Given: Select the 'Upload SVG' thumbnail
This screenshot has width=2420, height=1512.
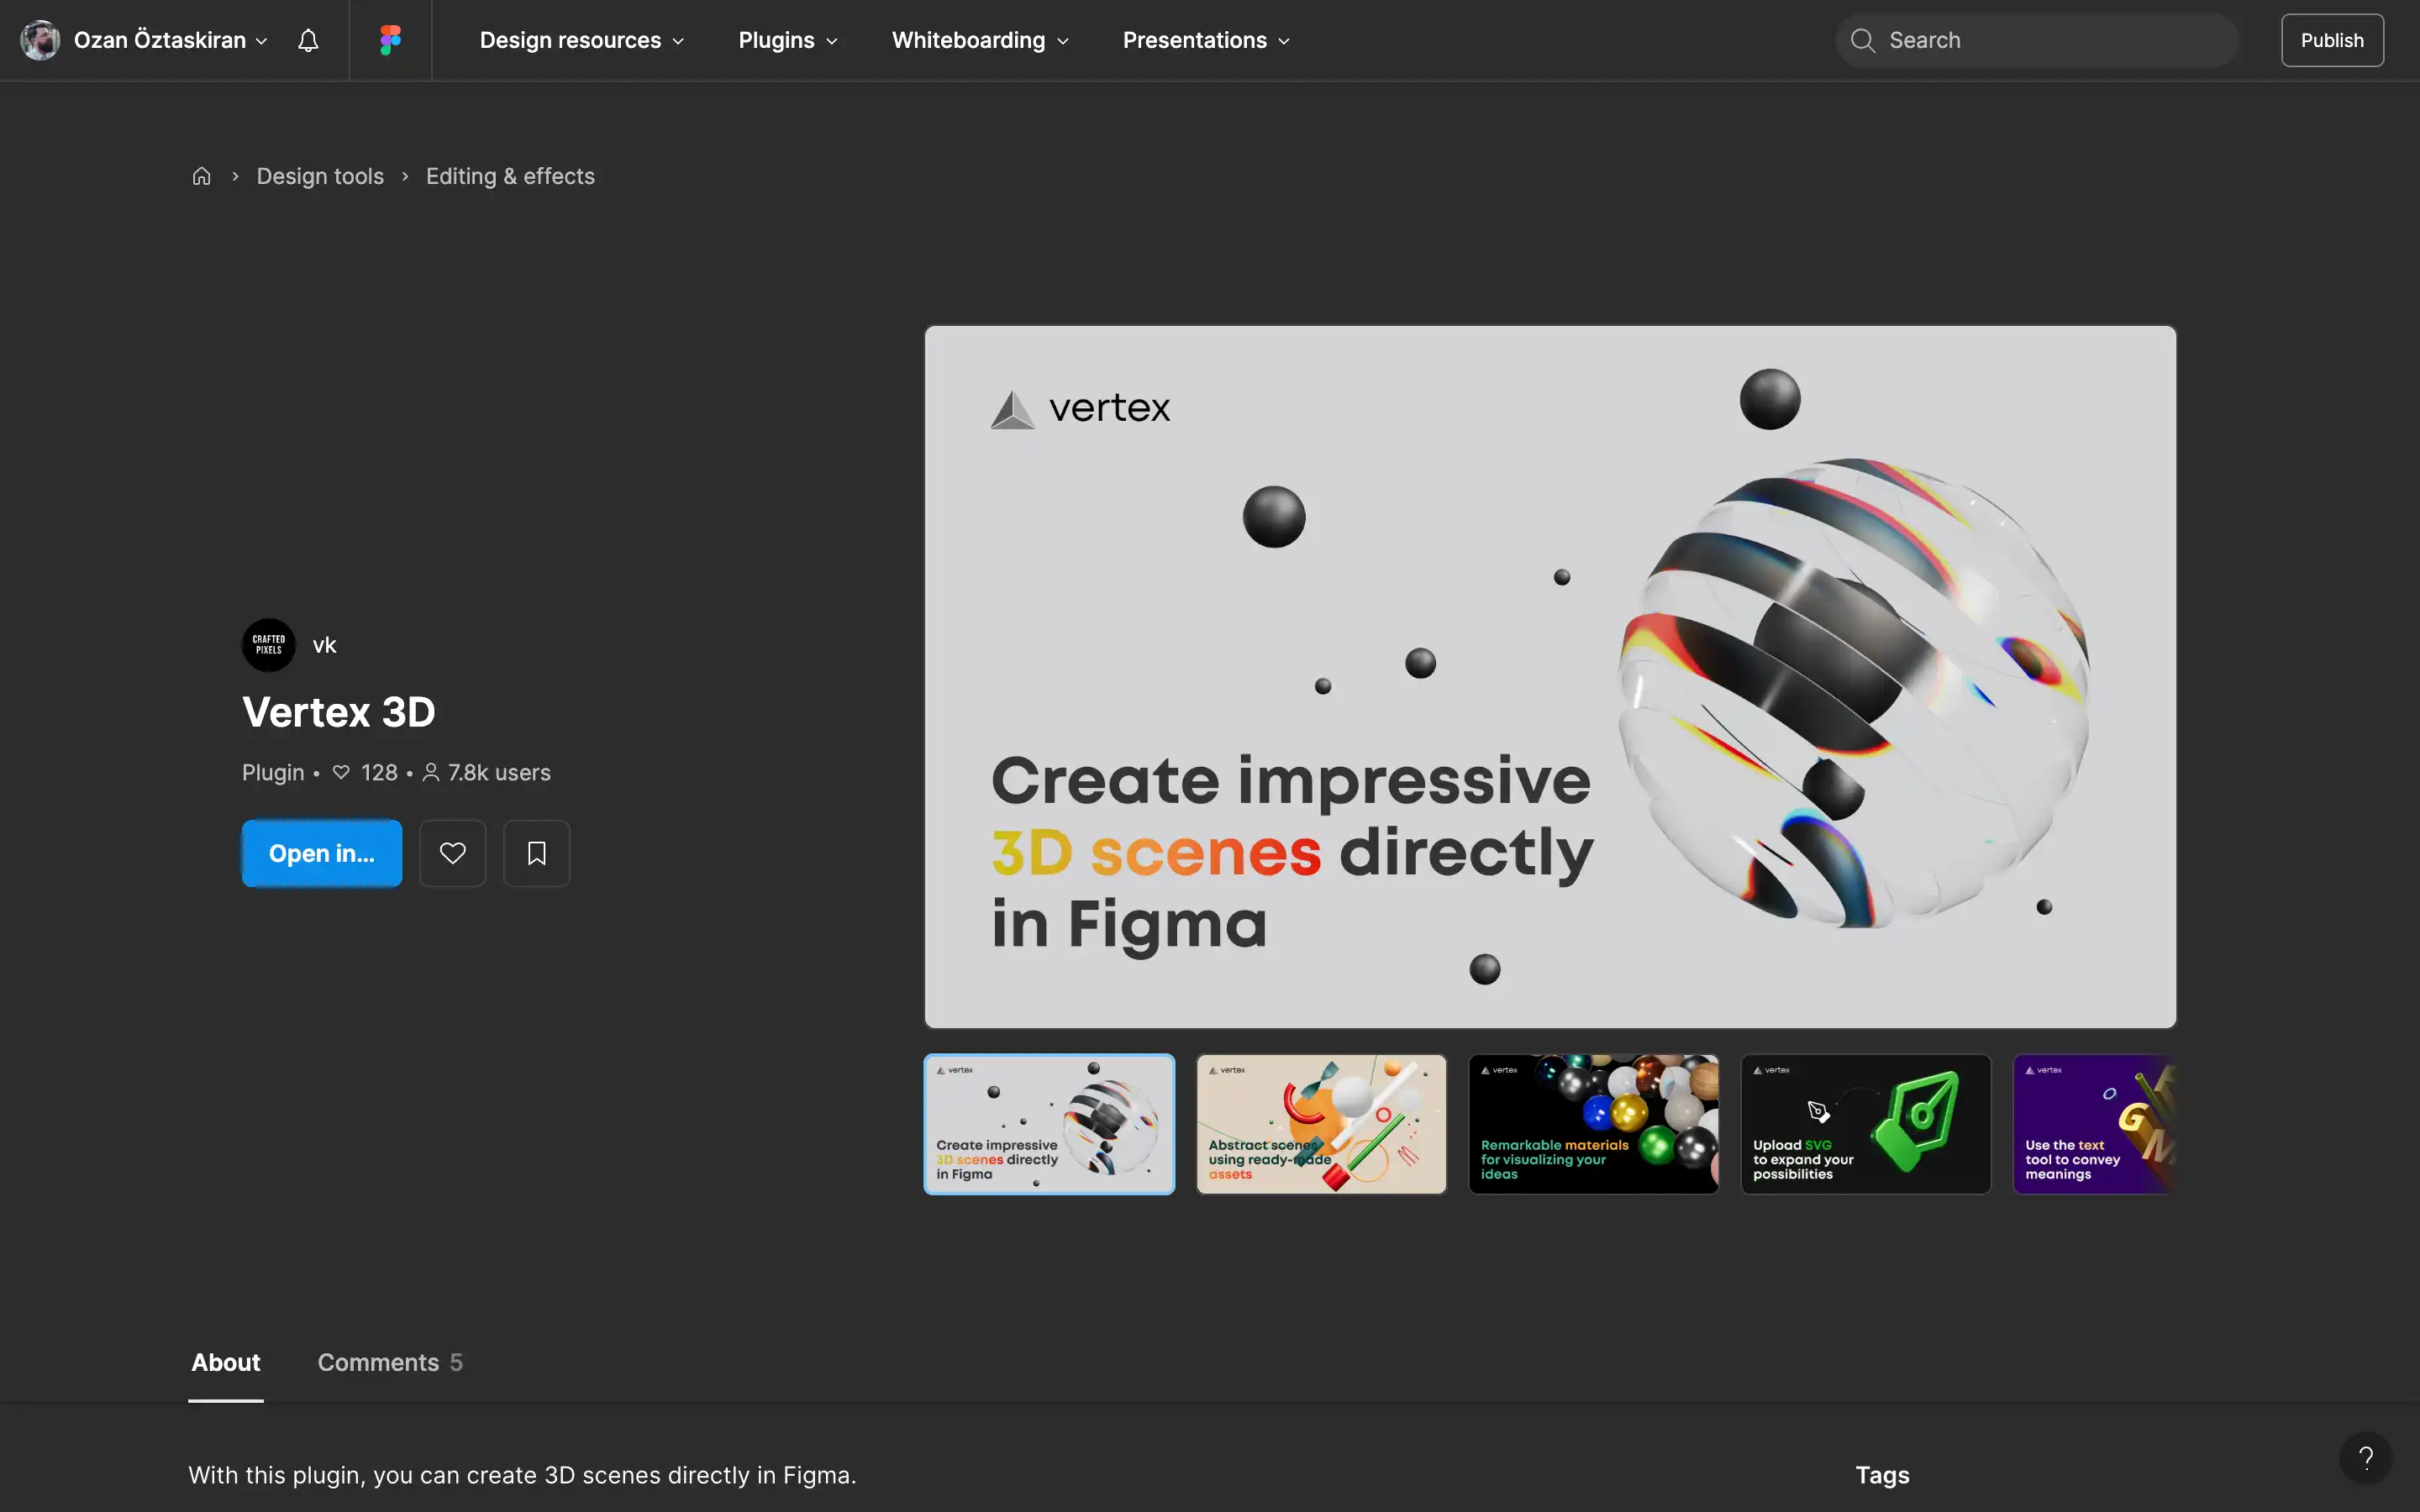Looking at the screenshot, I should (x=1865, y=1124).
